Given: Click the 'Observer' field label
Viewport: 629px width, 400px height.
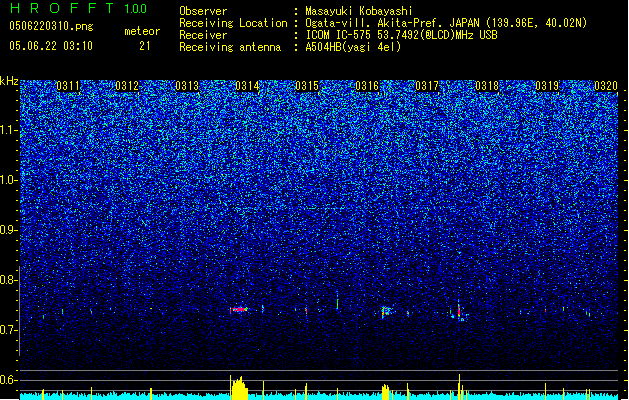Looking at the screenshot, I should 203,11.
